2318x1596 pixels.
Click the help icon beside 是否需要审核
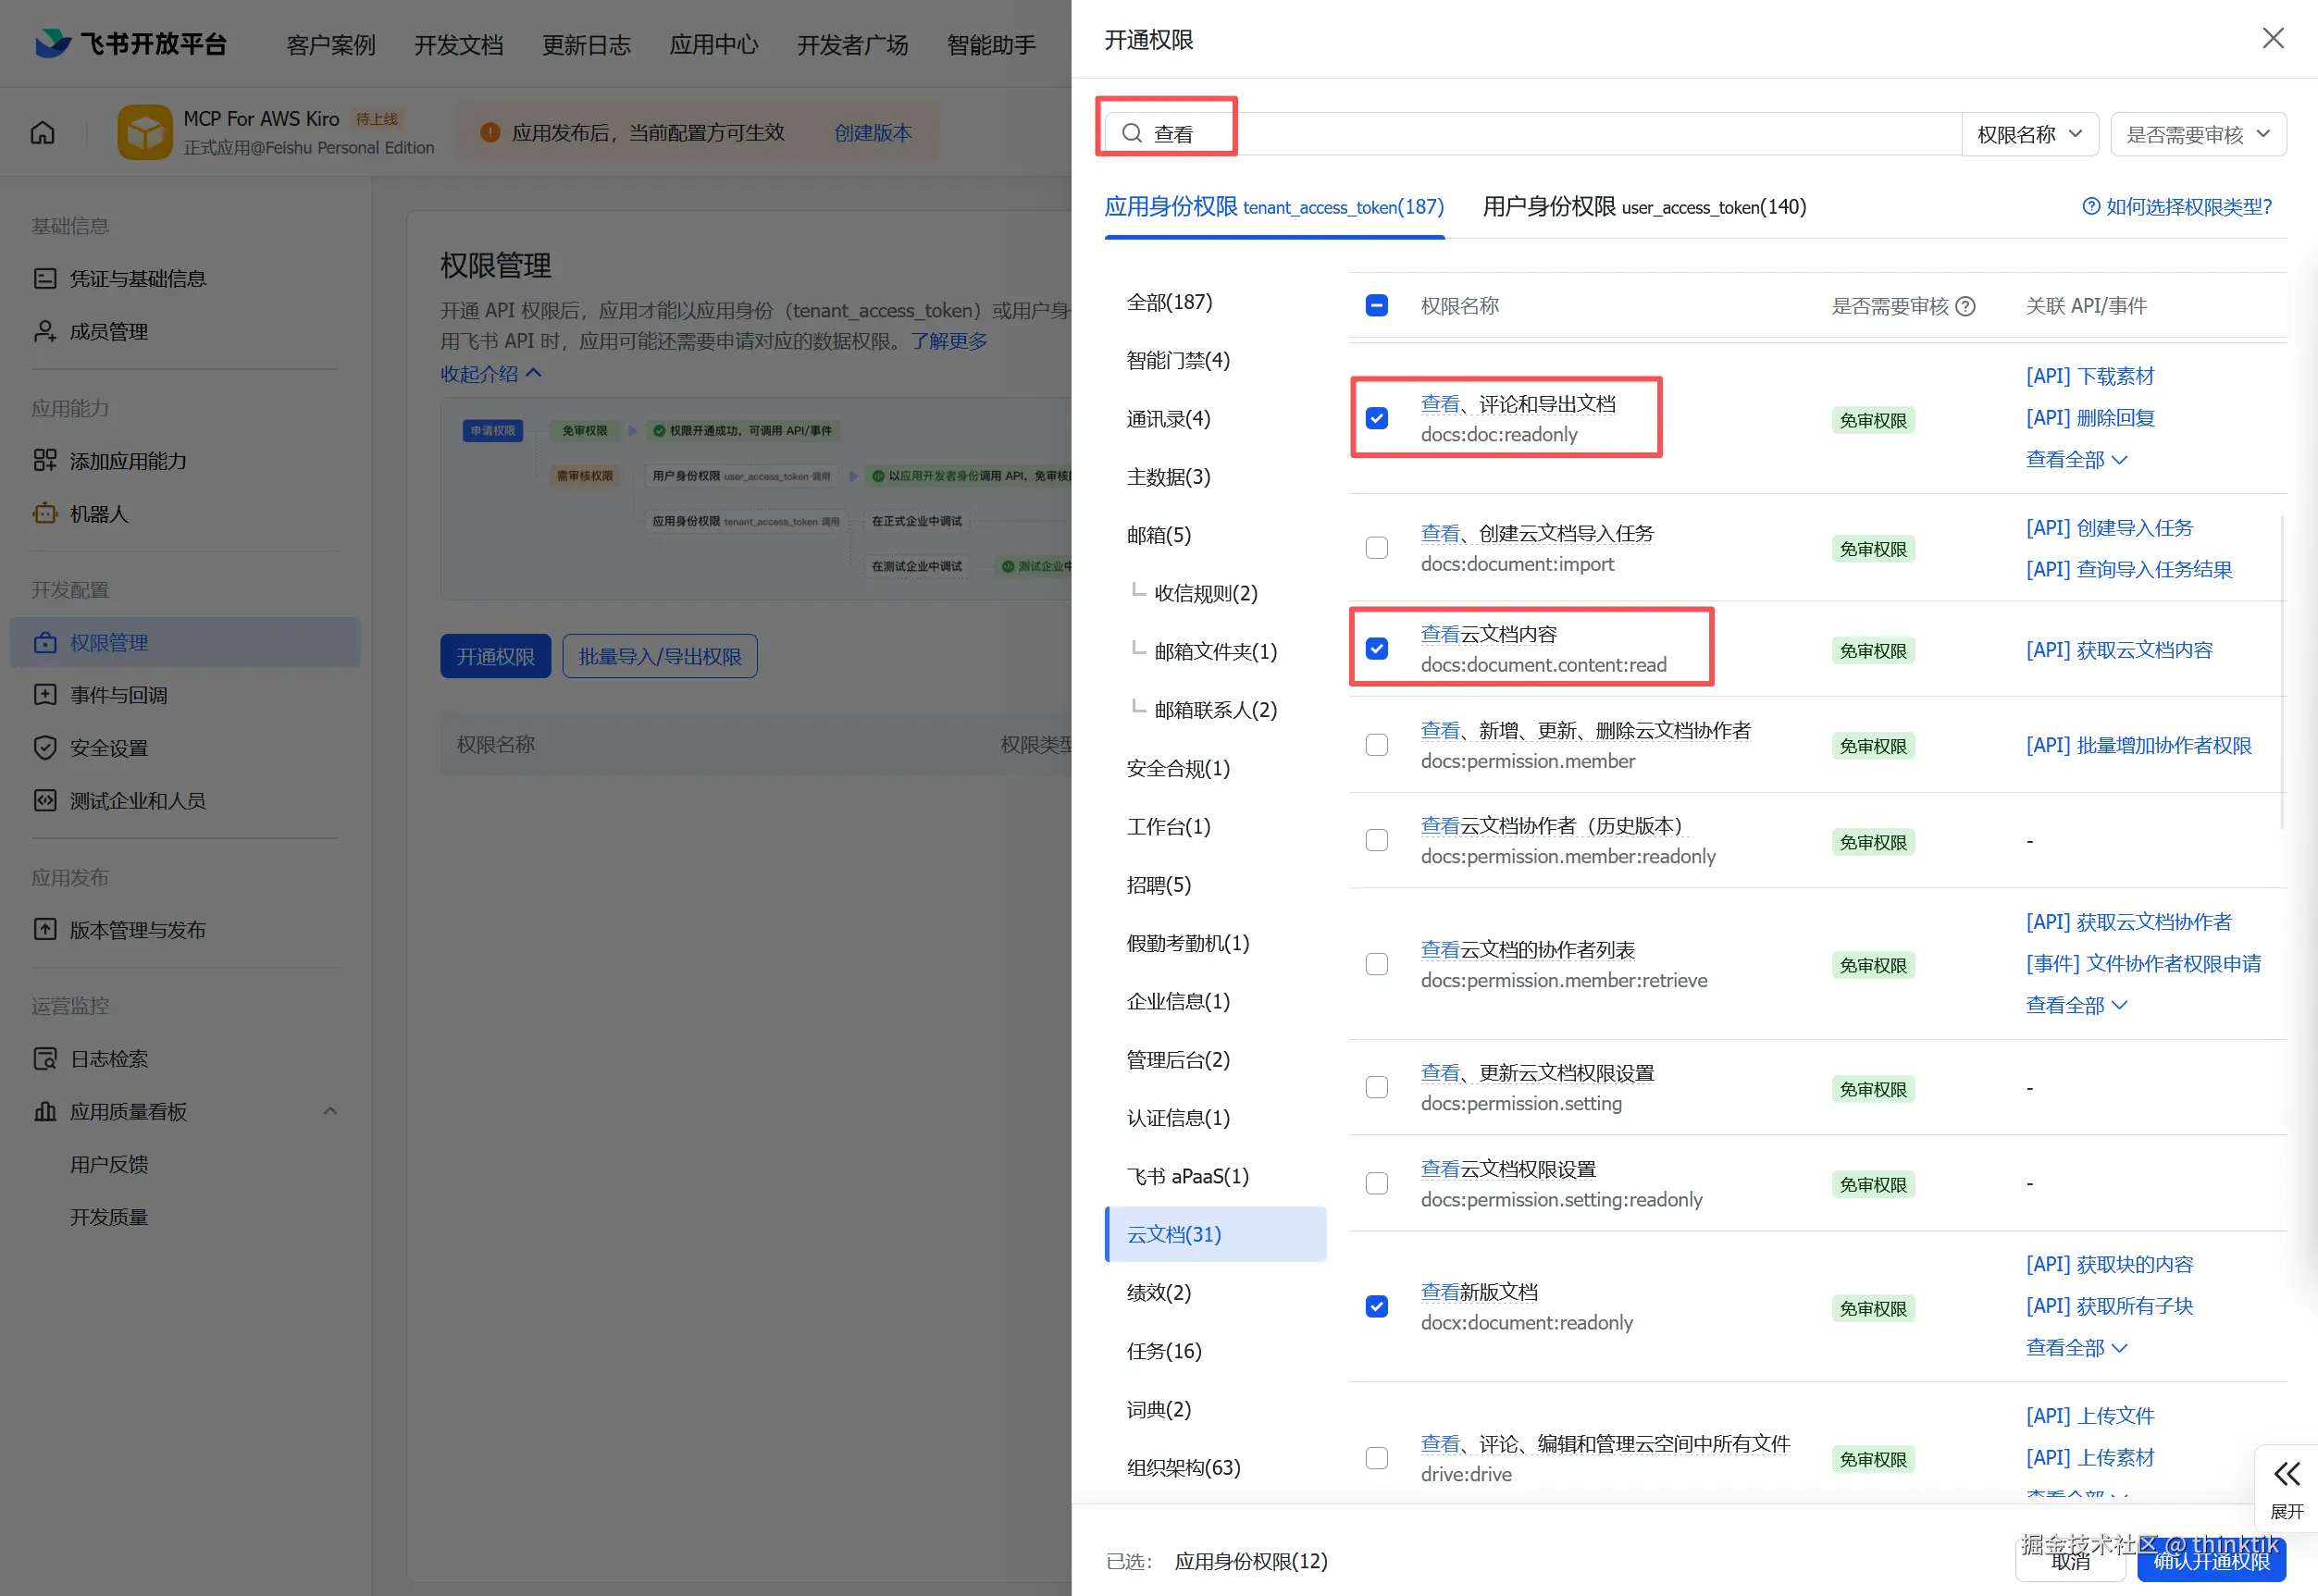coord(1965,307)
